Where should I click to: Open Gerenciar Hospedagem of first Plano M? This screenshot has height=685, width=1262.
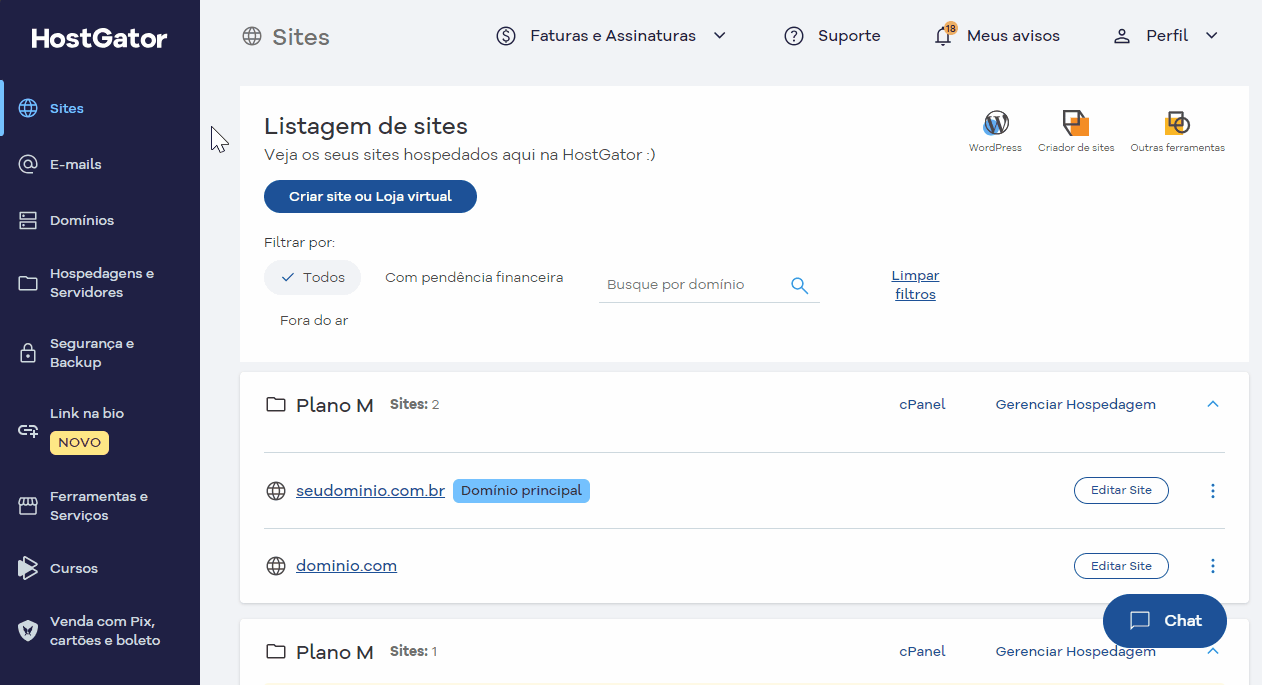pos(1076,405)
